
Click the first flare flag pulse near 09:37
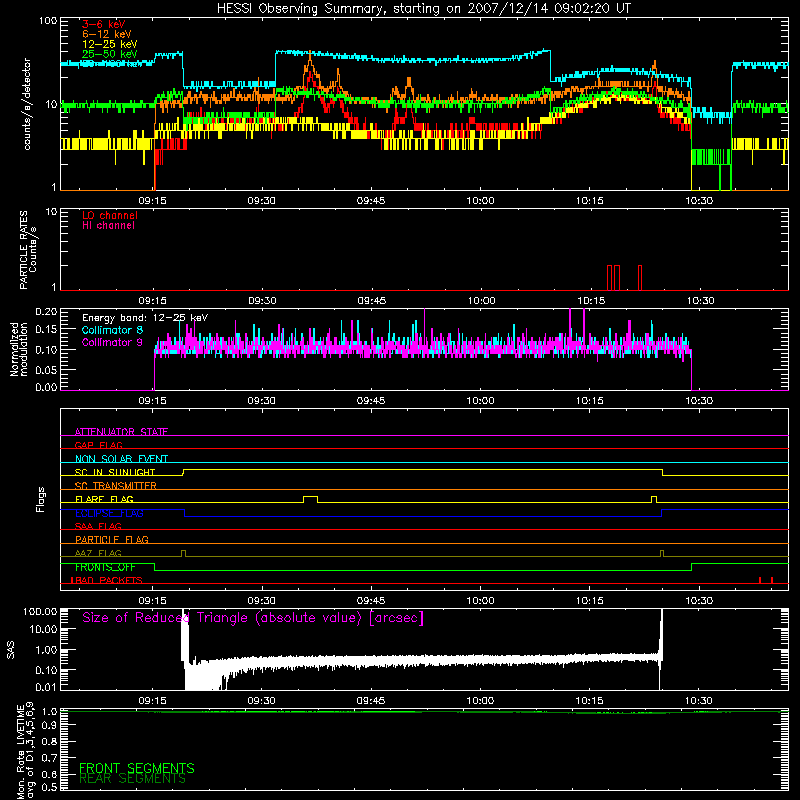pos(310,499)
